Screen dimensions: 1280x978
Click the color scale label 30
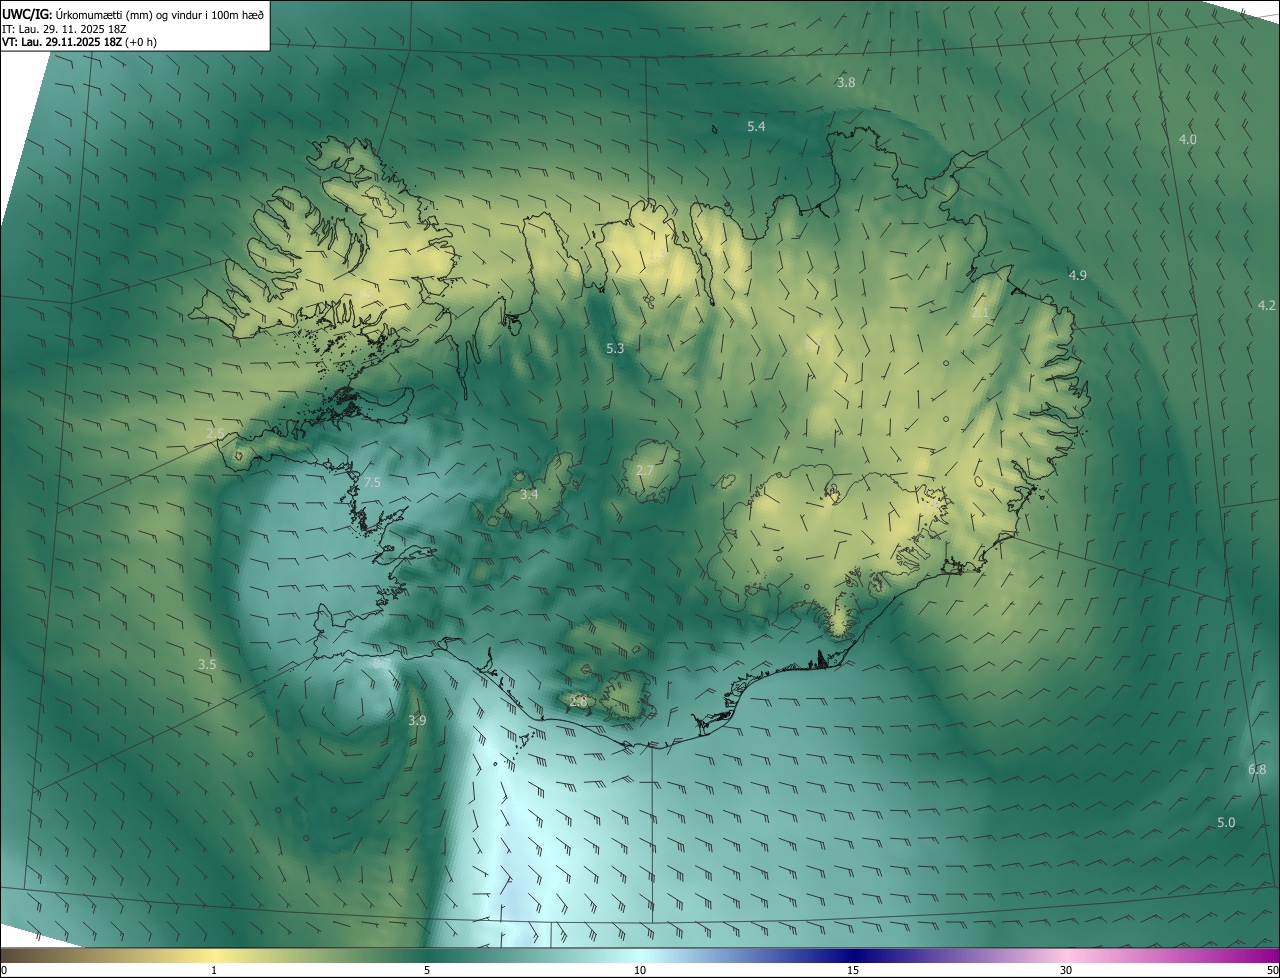pos(1066,970)
